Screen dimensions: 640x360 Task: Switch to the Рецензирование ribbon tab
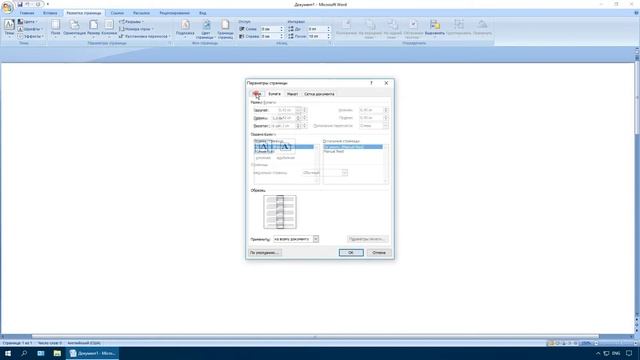175,13
